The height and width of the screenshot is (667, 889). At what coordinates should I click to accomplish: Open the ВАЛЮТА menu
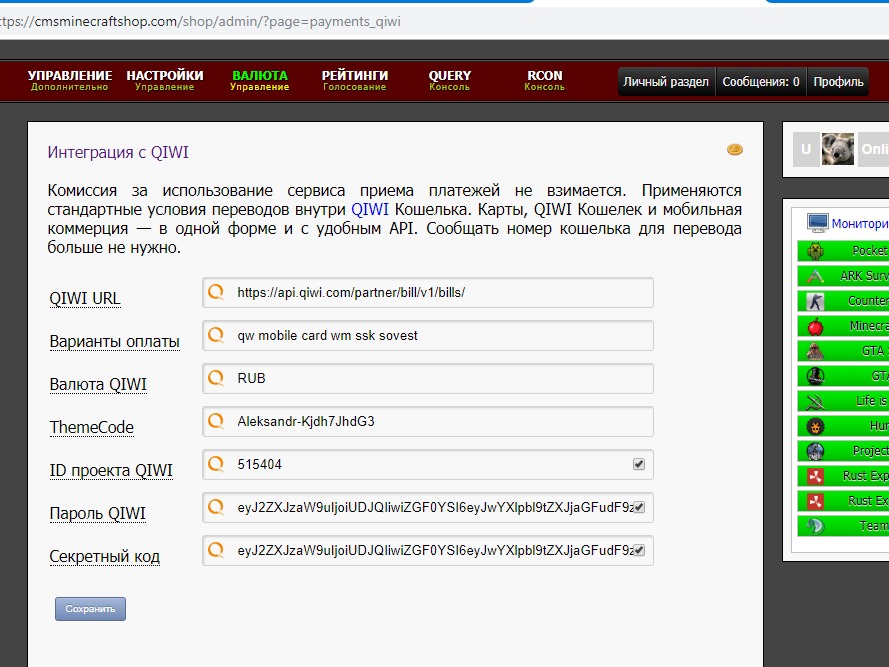(259, 80)
